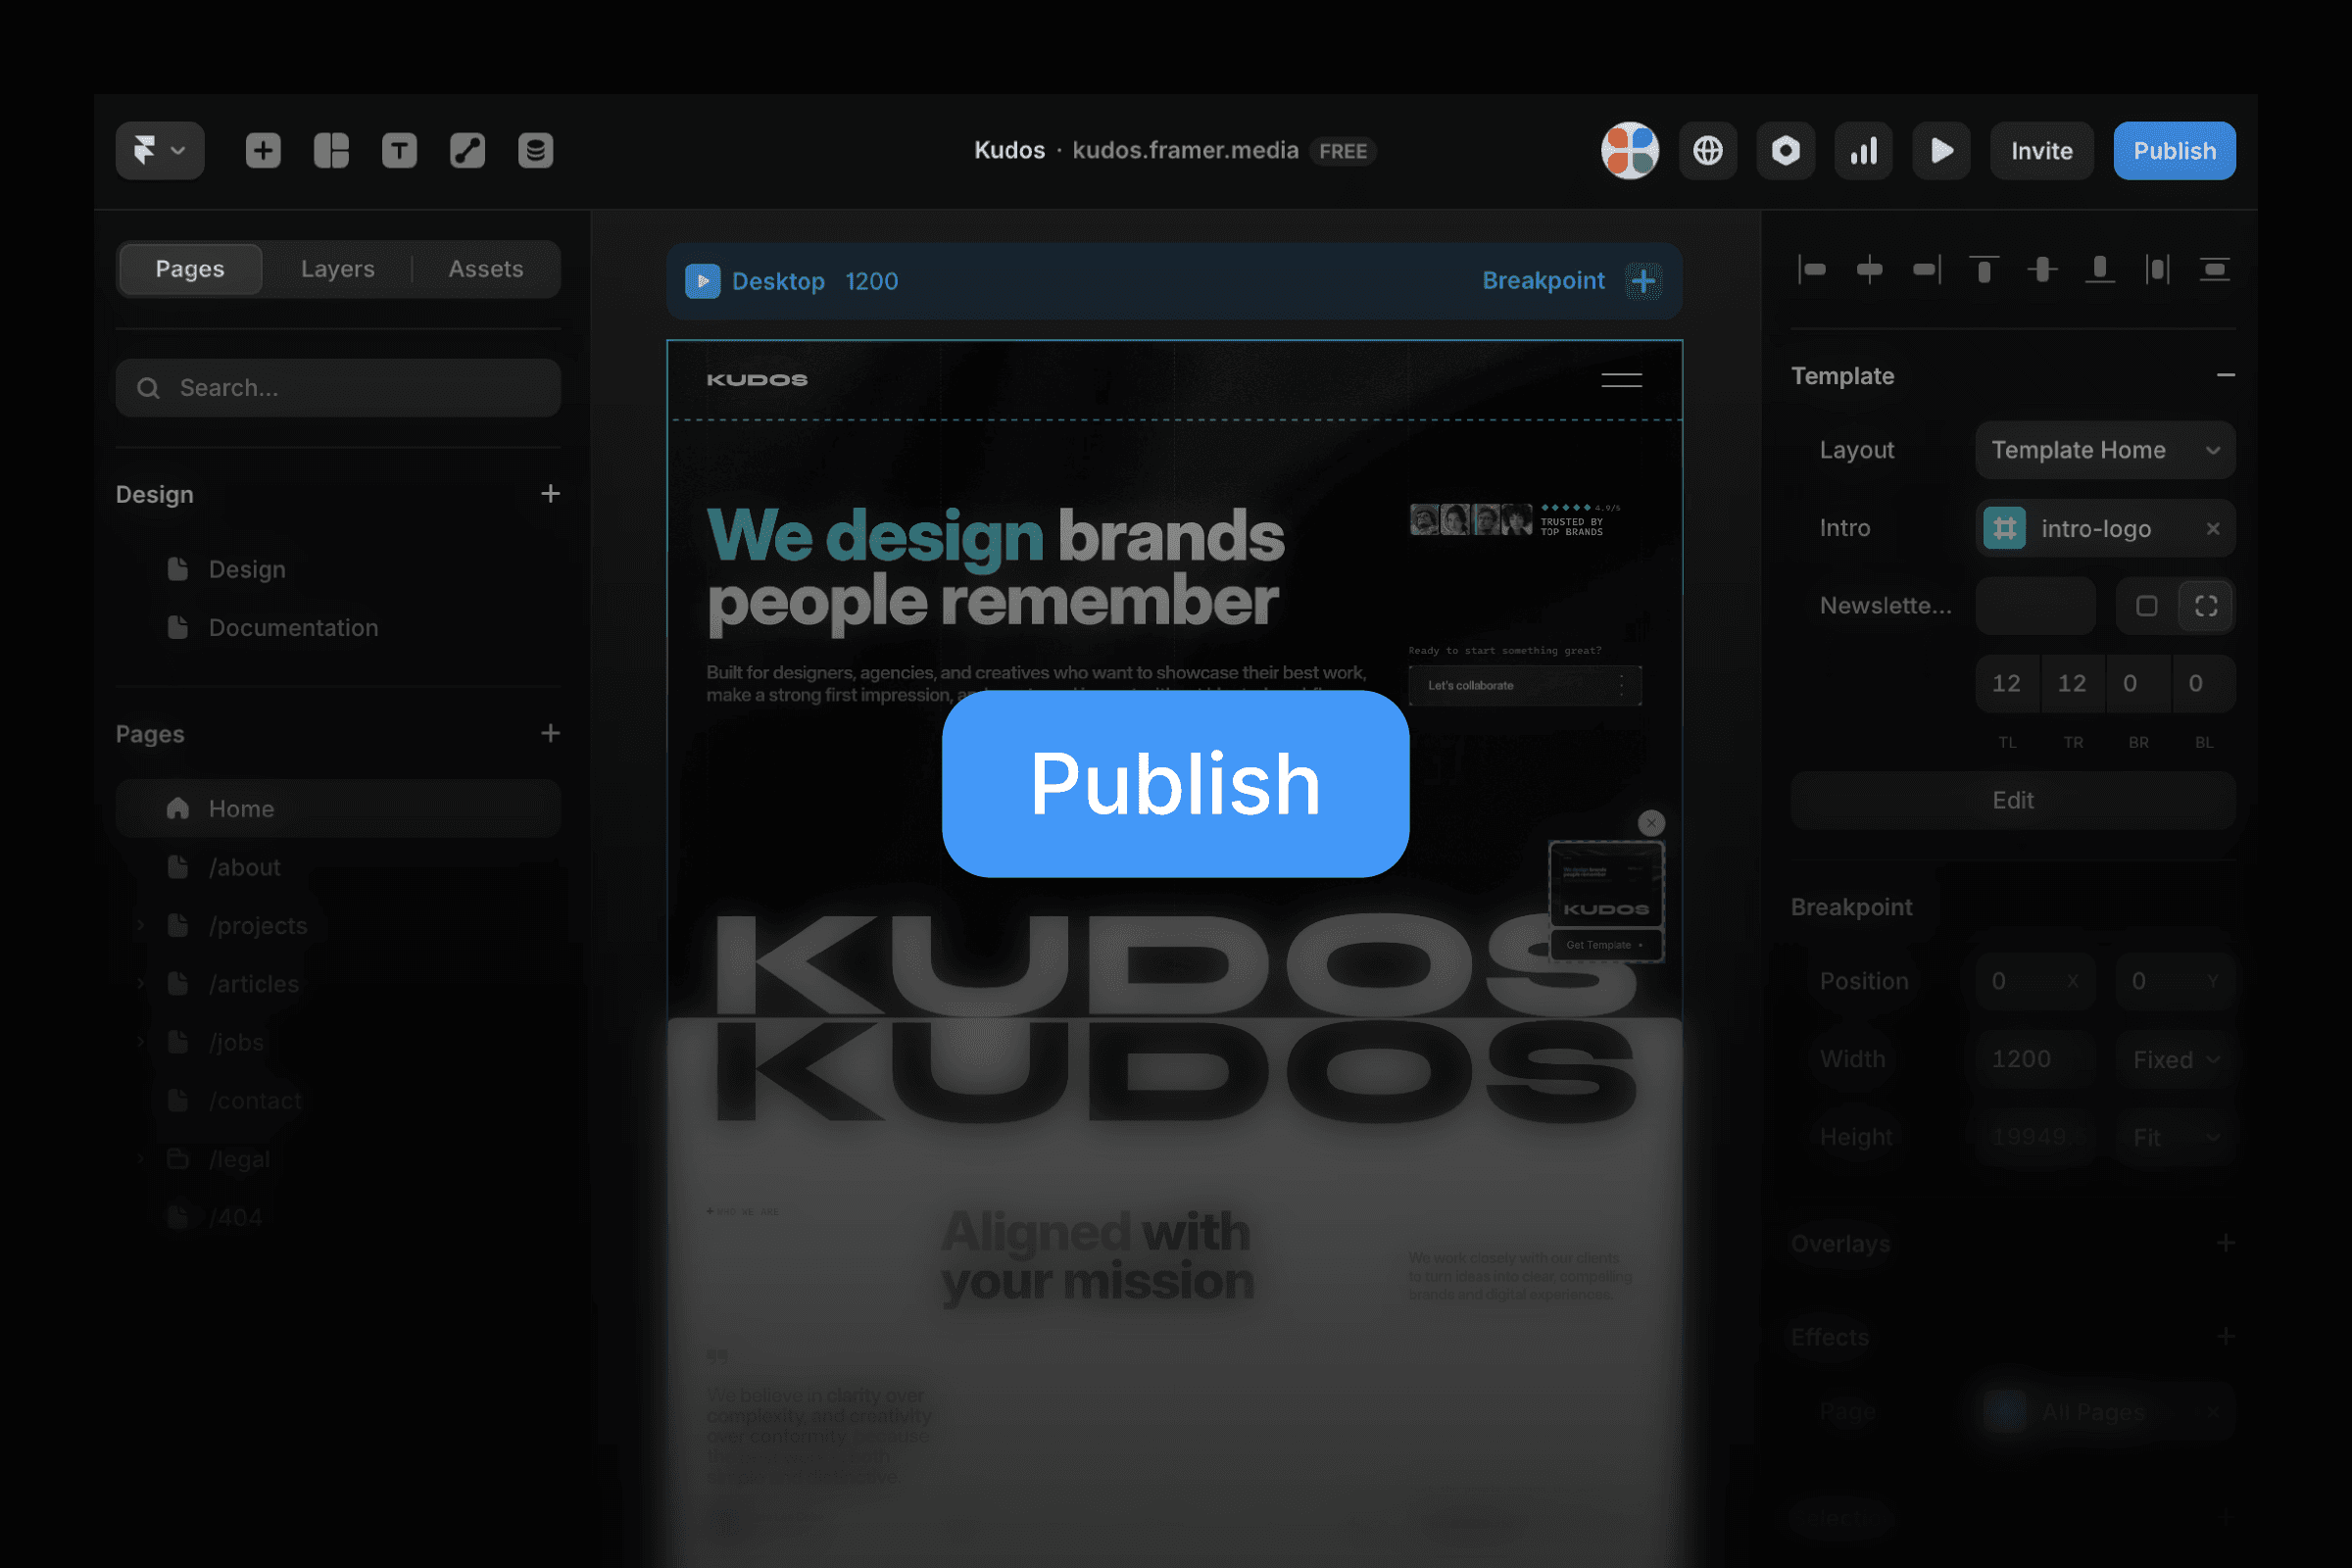The width and height of the screenshot is (2352, 1568).
Task: Add a Breakpoint with the plus icon
Action: (1643, 281)
